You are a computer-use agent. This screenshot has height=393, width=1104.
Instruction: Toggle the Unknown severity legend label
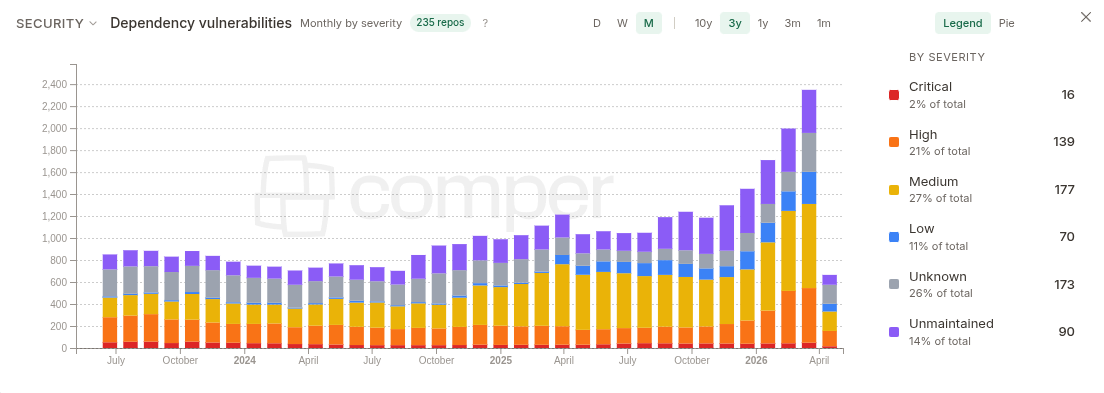(x=938, y=277)
